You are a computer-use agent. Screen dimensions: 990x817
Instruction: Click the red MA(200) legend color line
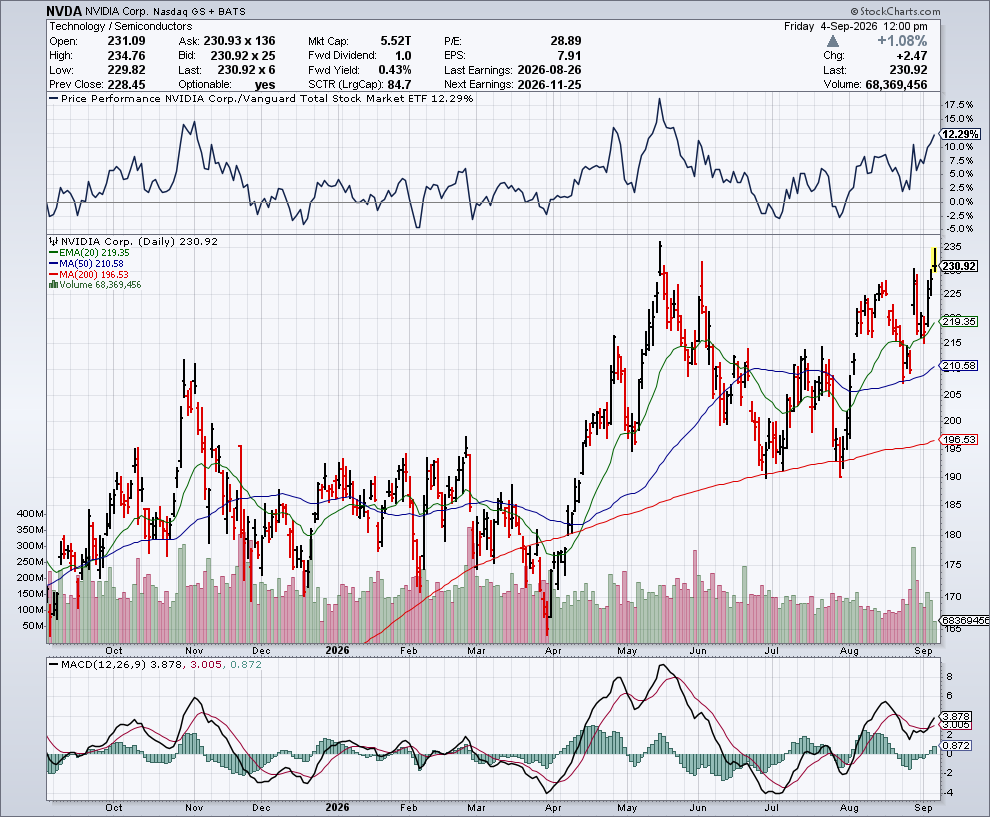(x=54, y=275)
